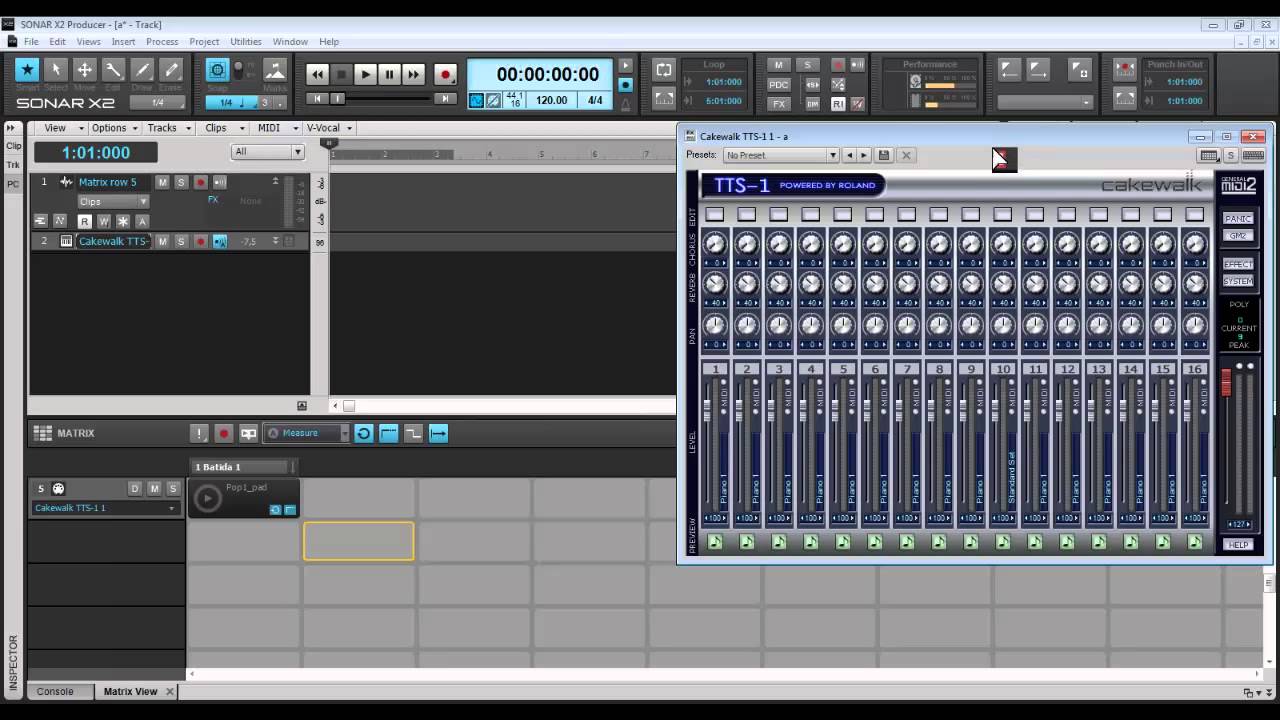Go to next TTS-1 preset arrow
This screenshot has width=1280, height=720.
point(865,155)
